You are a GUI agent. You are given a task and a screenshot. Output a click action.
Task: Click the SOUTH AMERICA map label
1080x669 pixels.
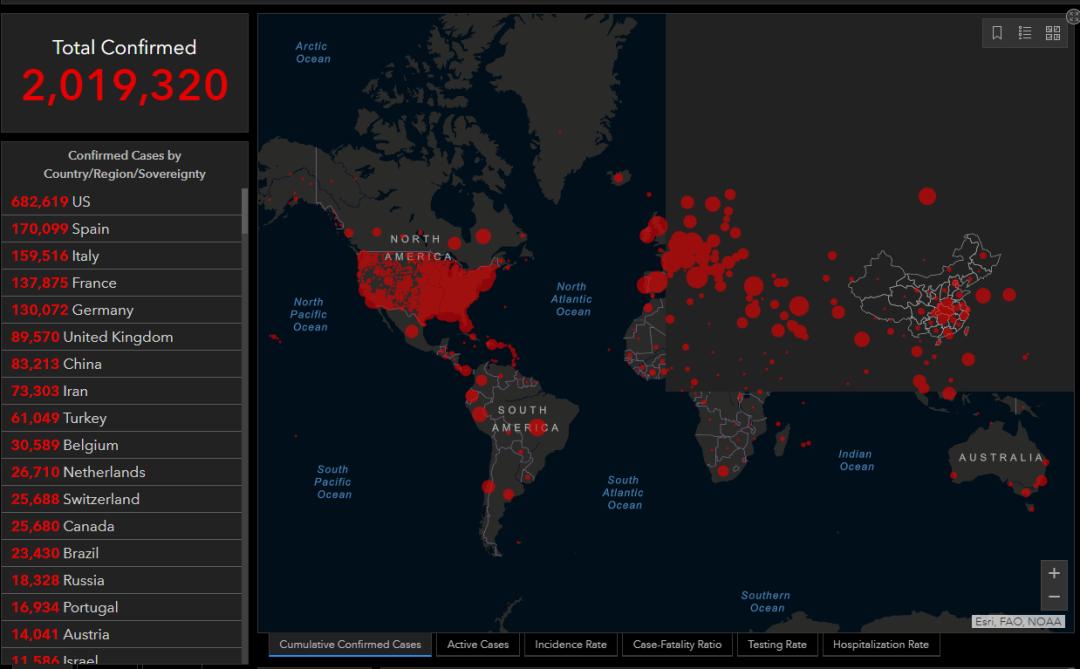click(525, 418)
